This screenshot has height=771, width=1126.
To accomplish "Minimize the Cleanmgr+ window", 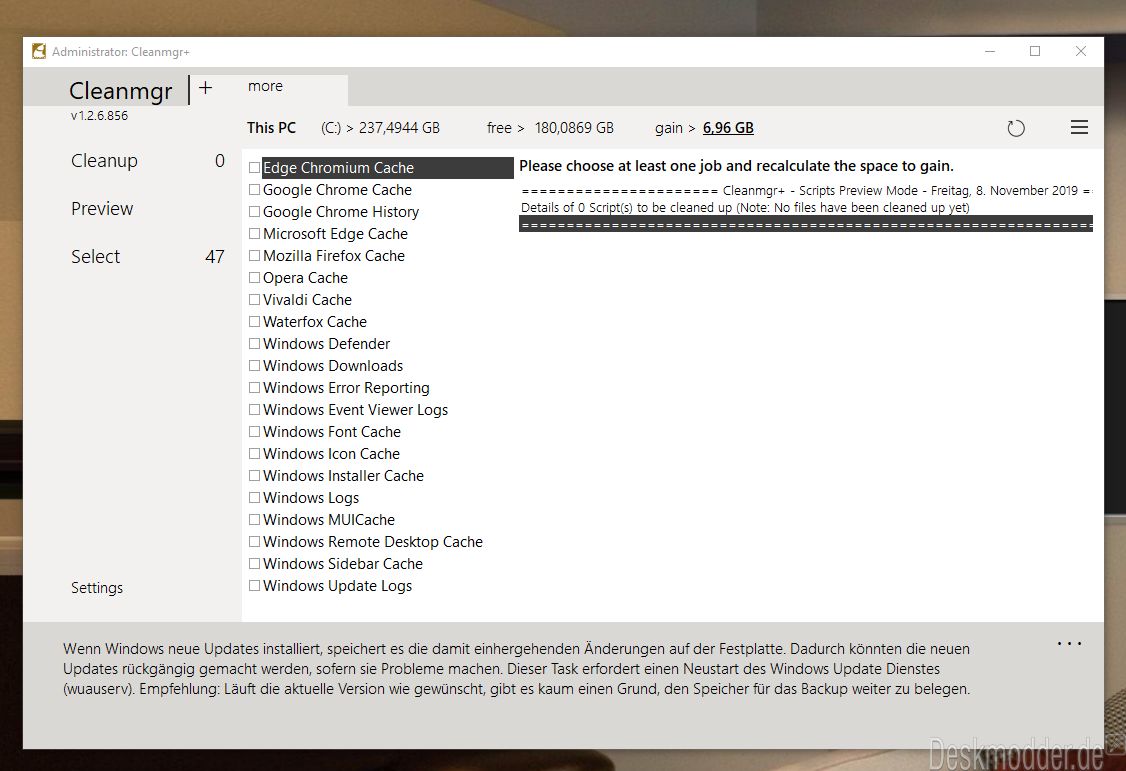I will [990, 51].
